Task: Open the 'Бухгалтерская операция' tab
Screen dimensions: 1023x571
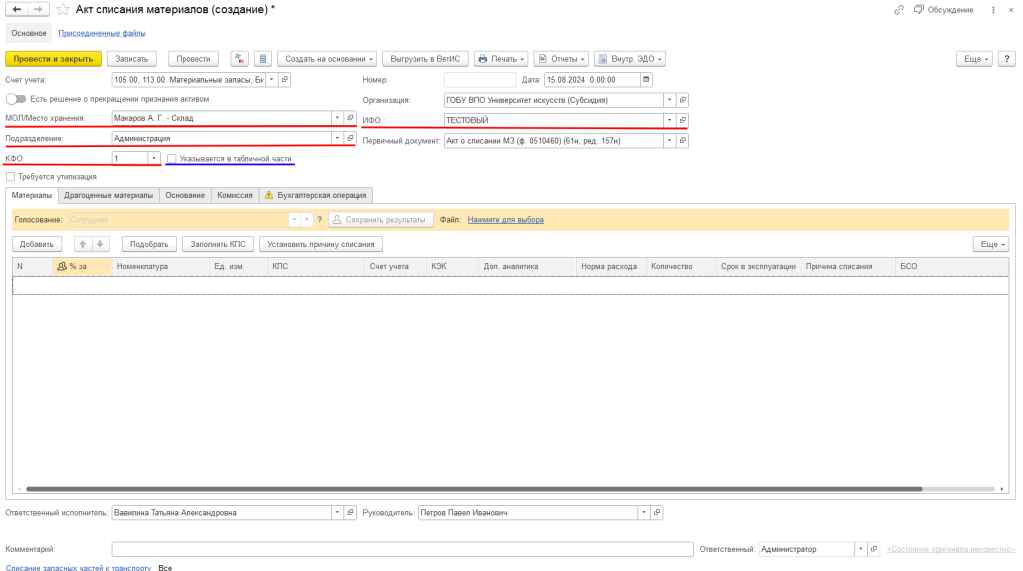Action: [316, 195]
